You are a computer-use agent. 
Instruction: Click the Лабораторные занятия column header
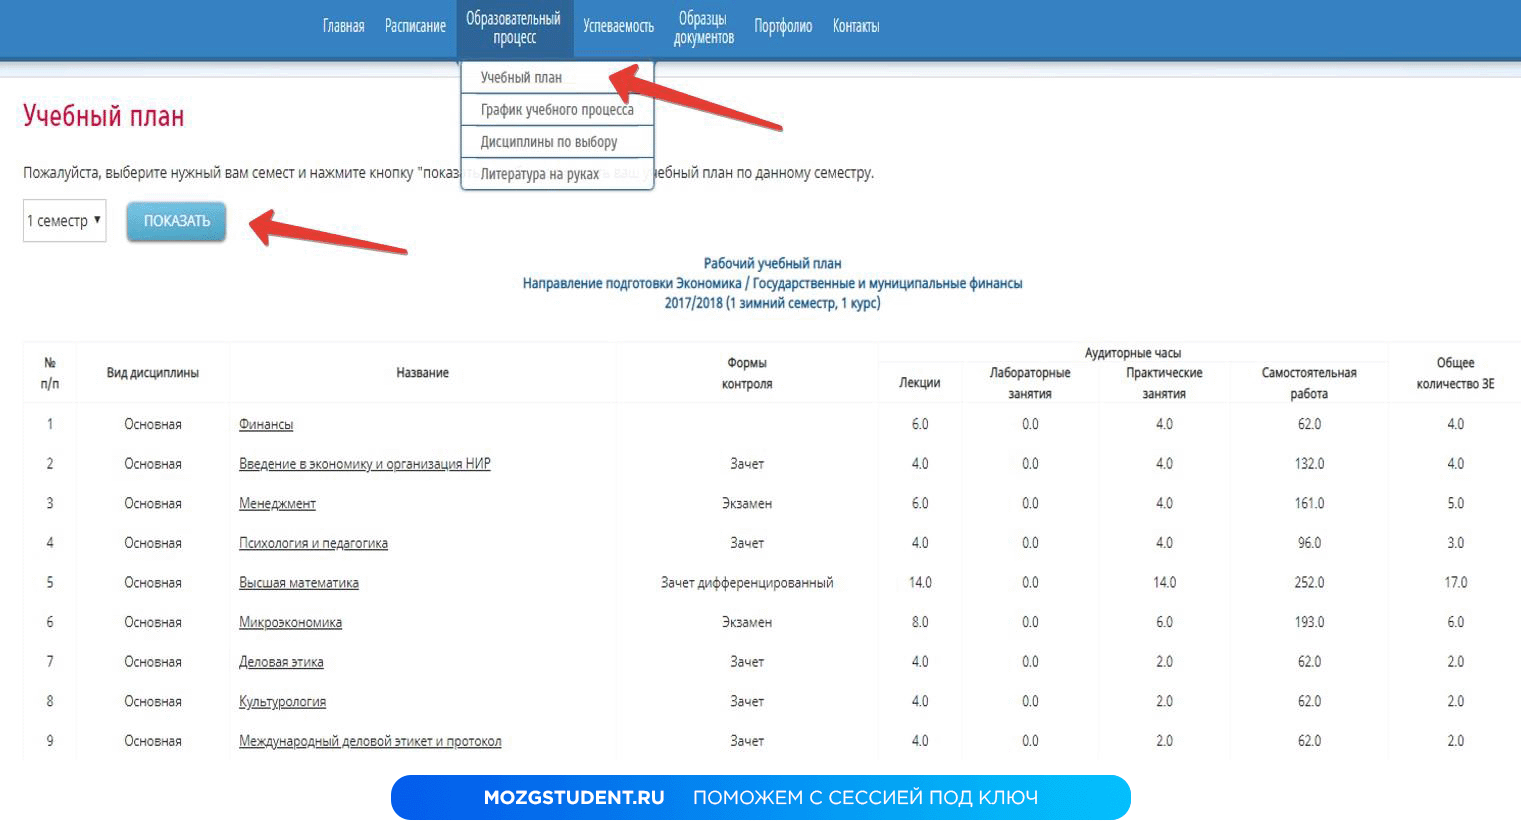tap(1030, 383)
